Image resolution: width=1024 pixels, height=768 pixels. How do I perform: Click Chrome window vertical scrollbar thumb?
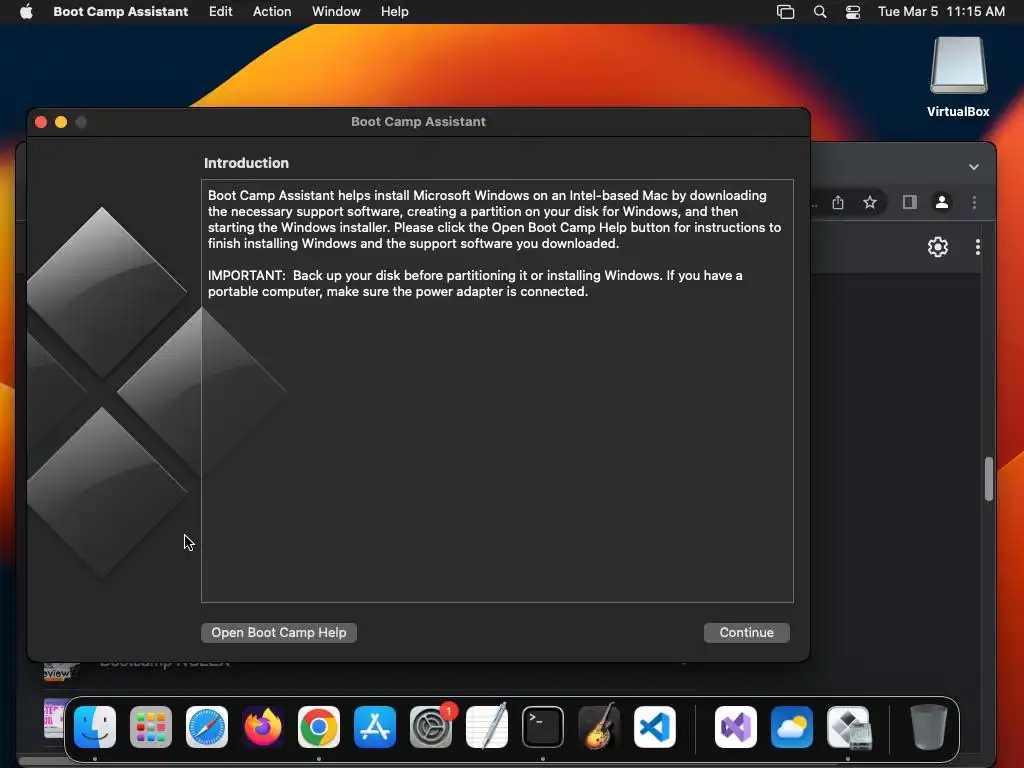[x=989, y=479]
